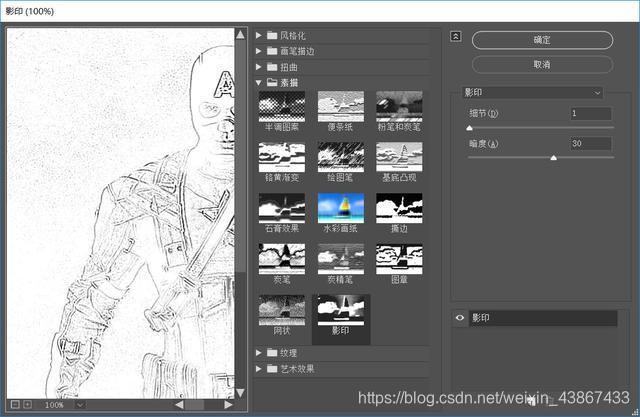Select the 撕边 filter thumbnail
640x417 pixels.
[399, 208]
